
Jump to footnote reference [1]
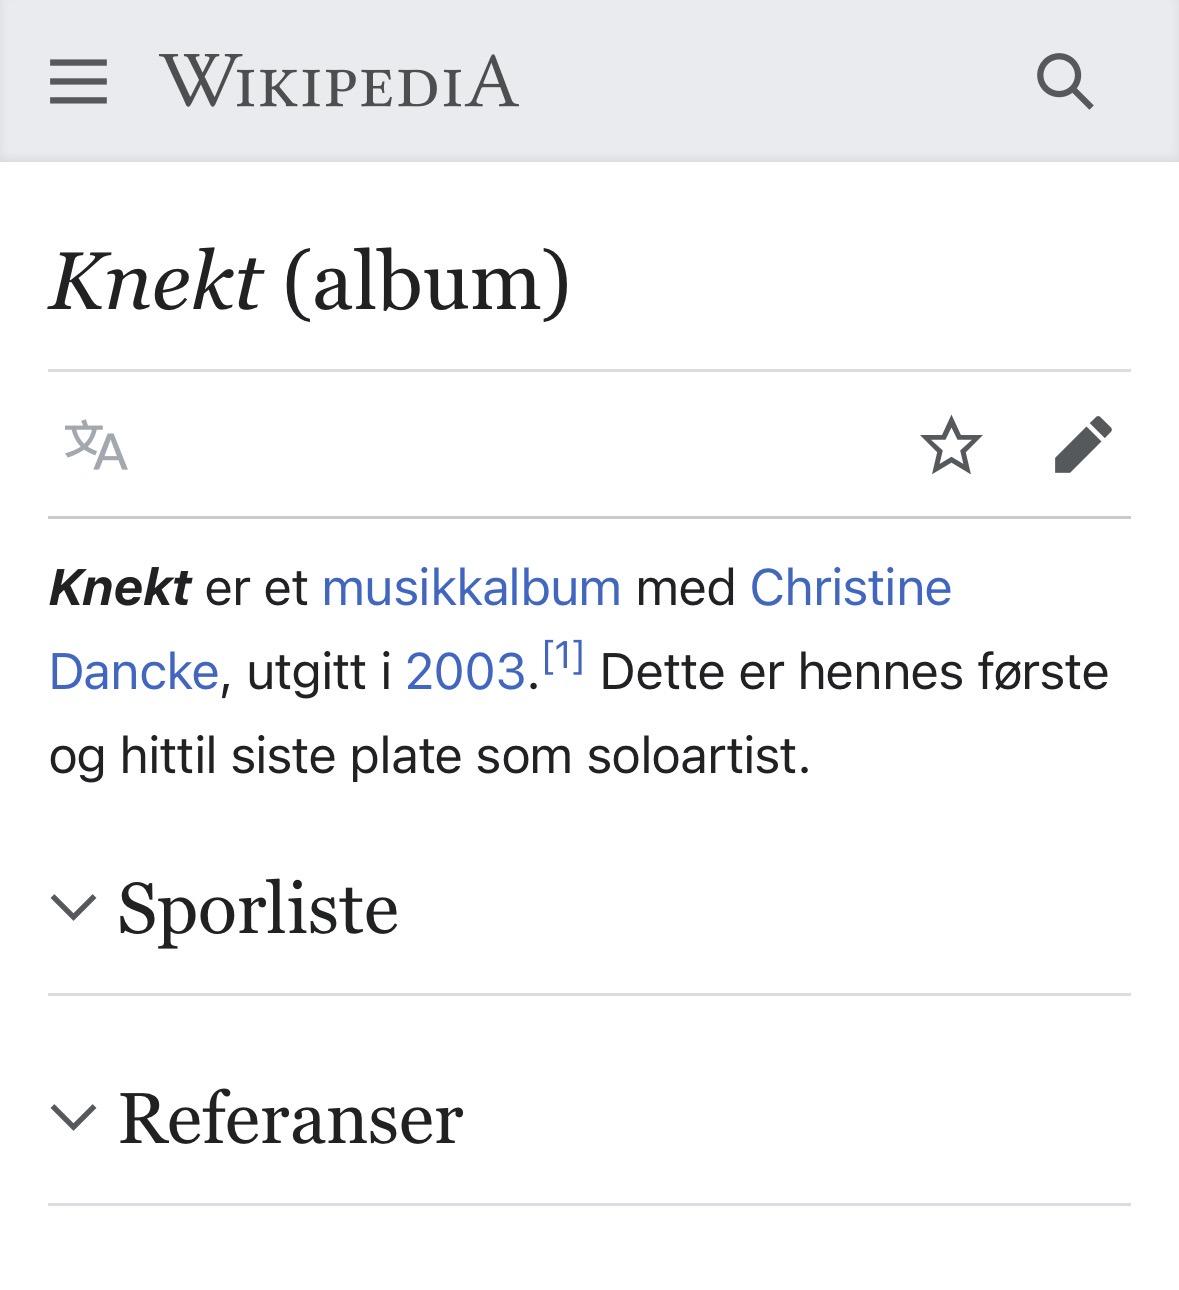(563, 657)
